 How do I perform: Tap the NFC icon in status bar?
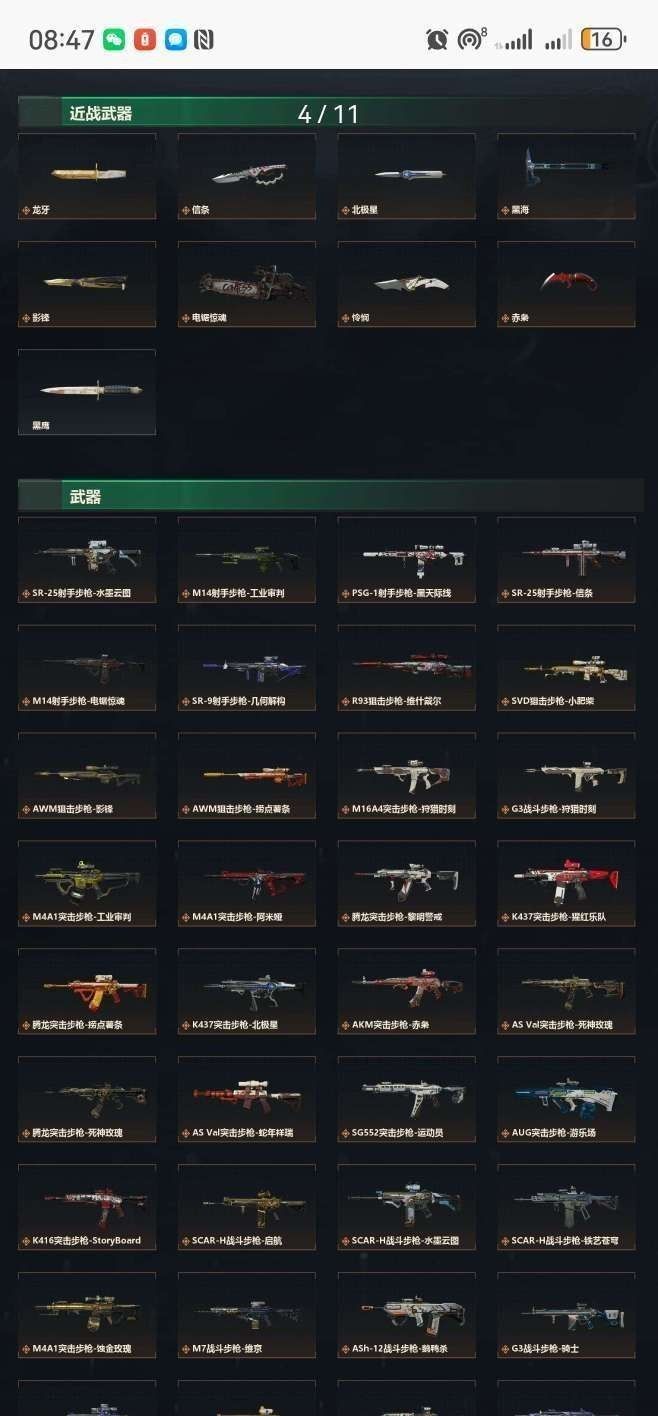click(204, 40)
